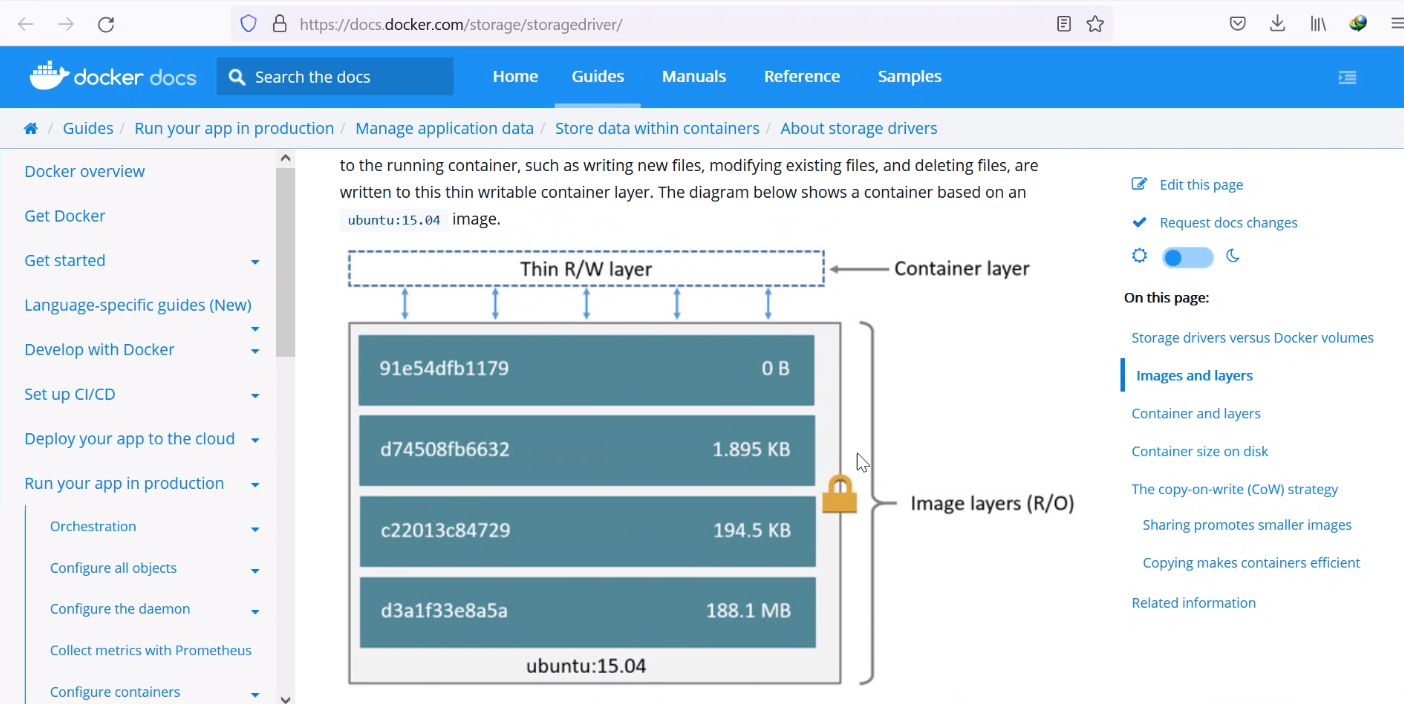Image resolution: width=1404 pixels, height=718 pixels.
Task: Open the Reference navigation tab
Action: coord(801,77)
